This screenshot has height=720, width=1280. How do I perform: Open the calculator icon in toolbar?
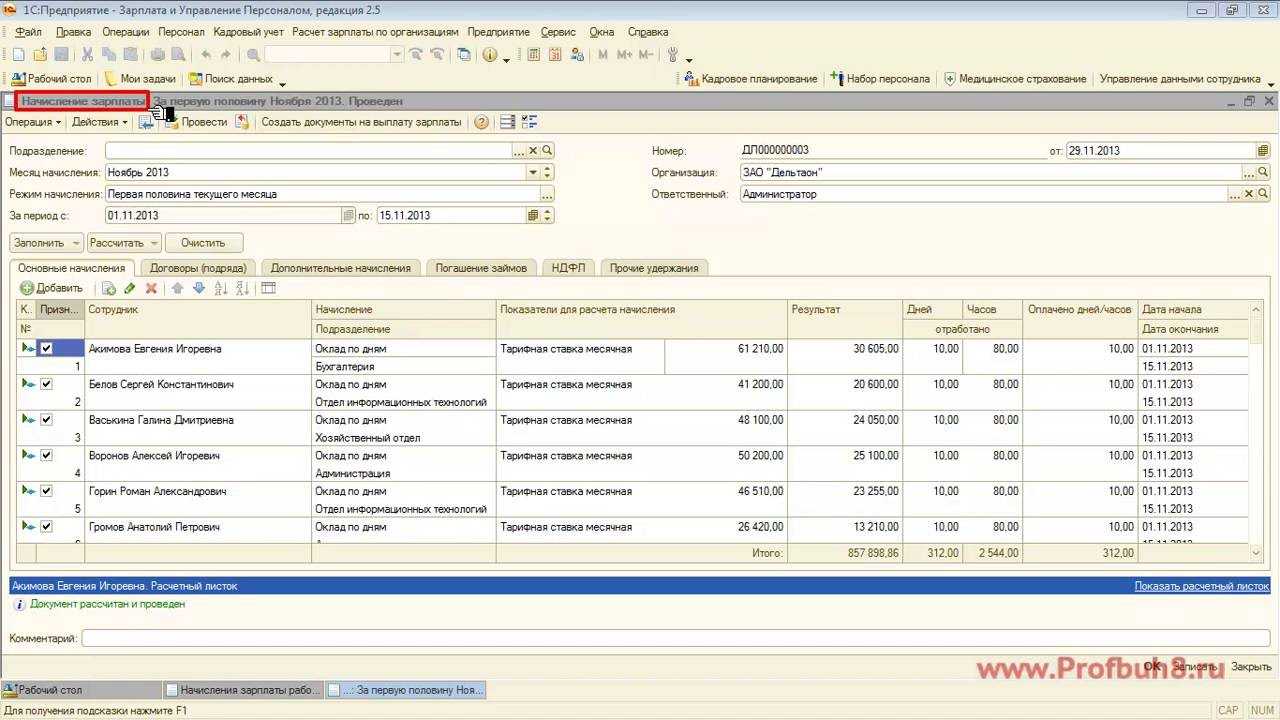click(x=533, y=55)
